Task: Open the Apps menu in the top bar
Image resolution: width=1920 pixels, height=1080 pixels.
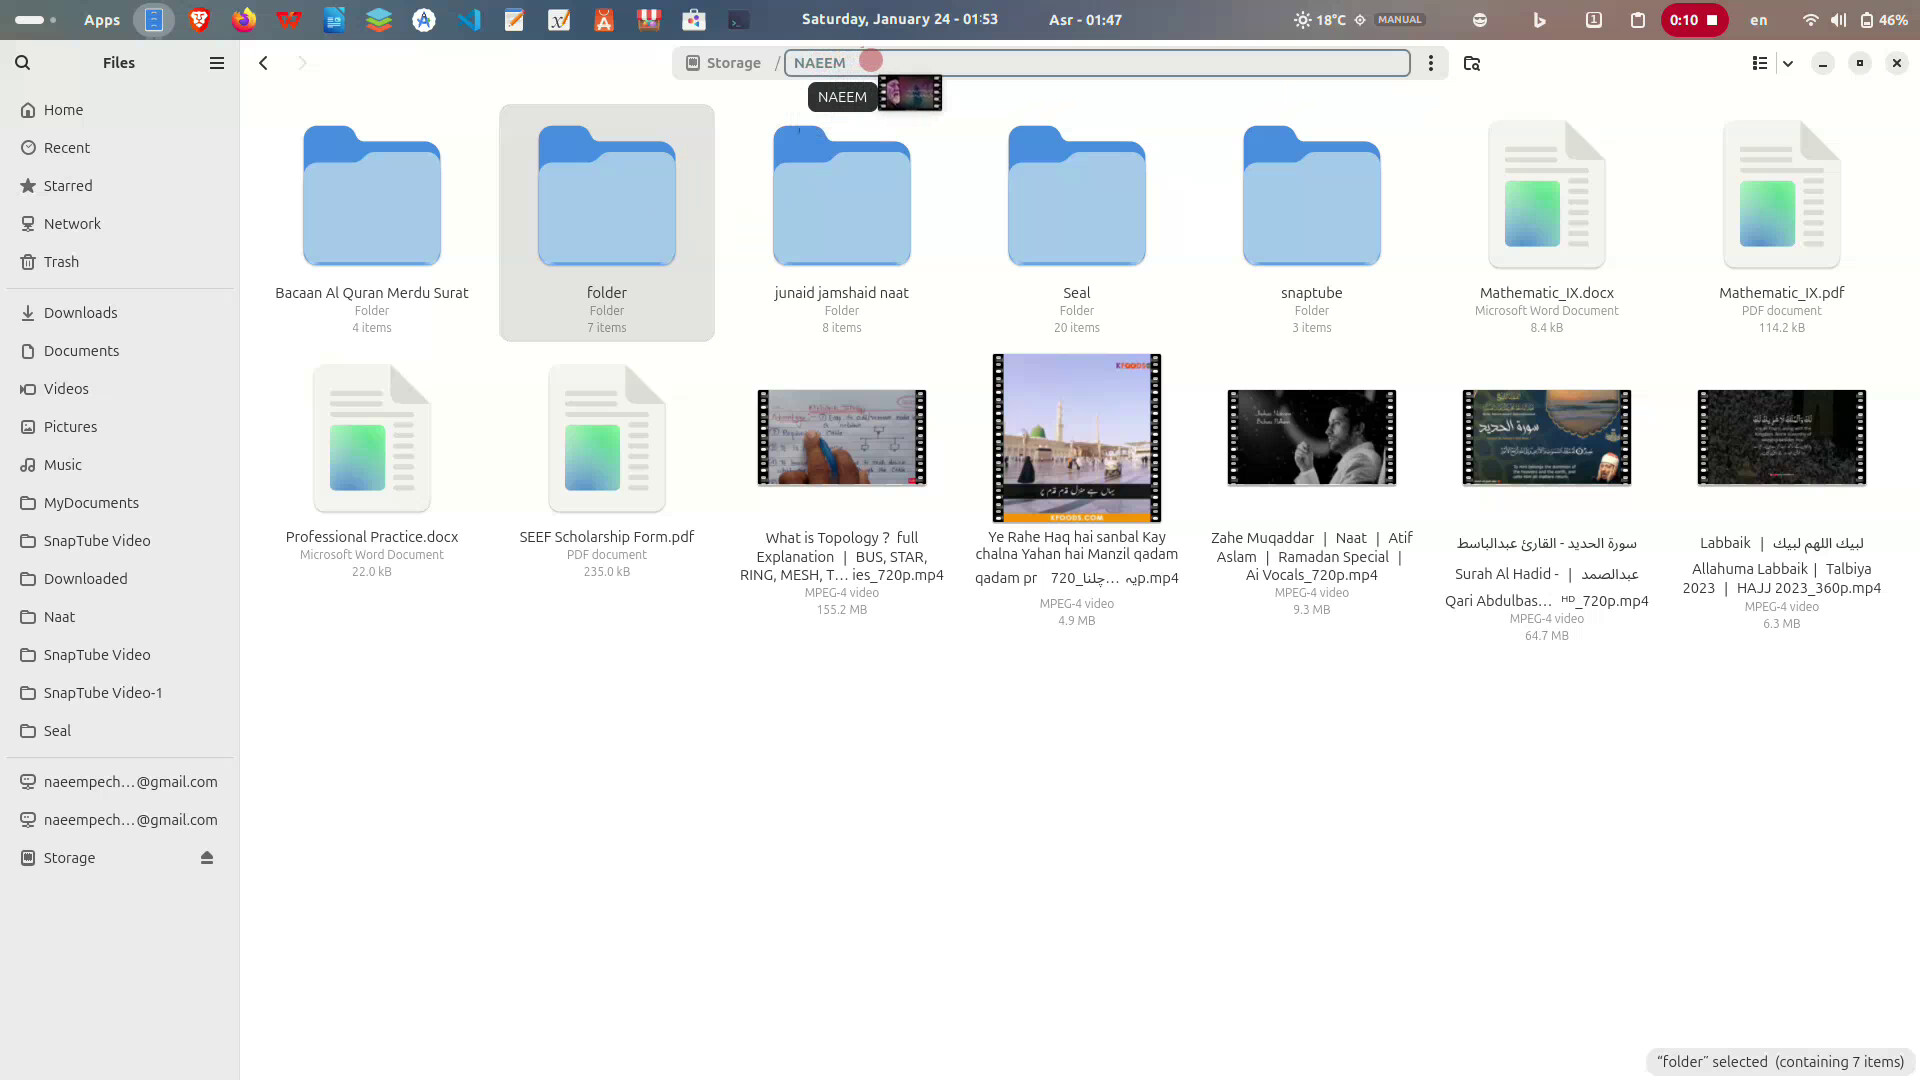Action: pos(101,19)
